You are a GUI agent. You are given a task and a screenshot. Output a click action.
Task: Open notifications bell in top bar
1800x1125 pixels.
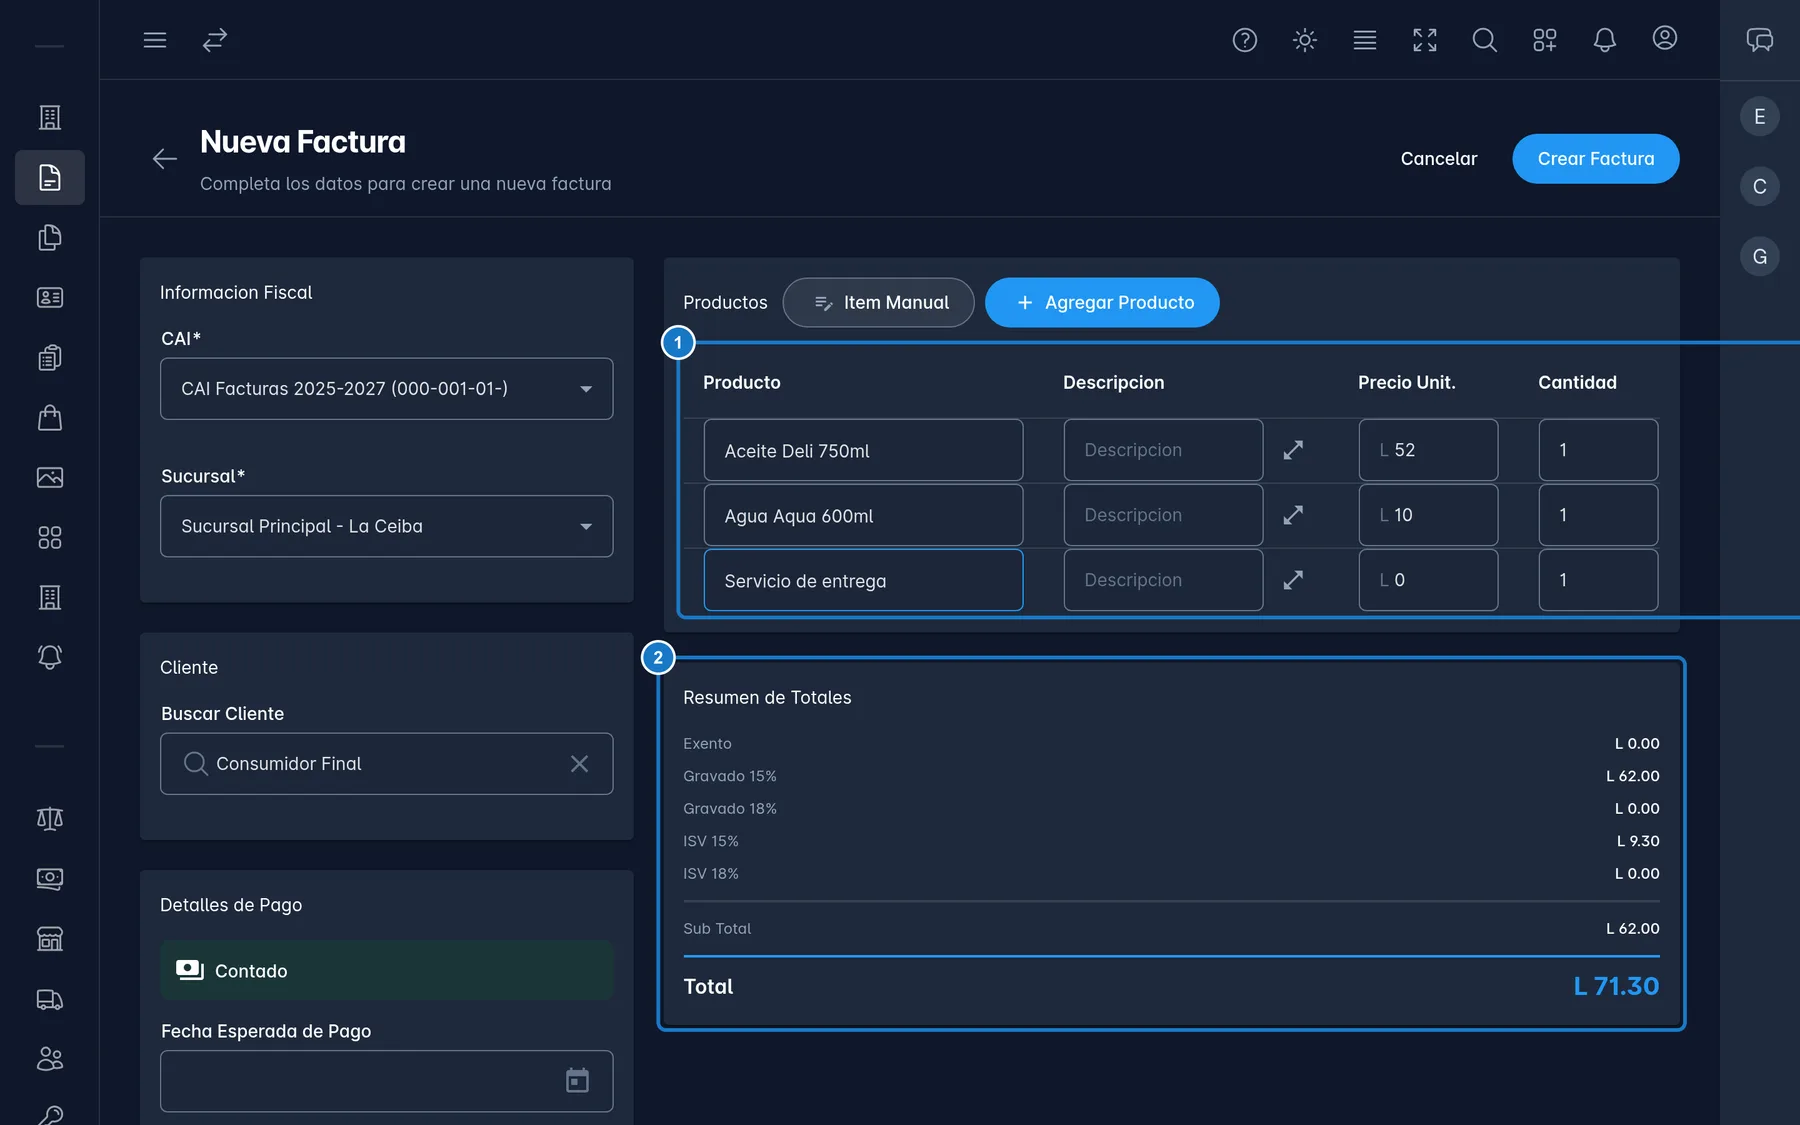point(1605,40)
